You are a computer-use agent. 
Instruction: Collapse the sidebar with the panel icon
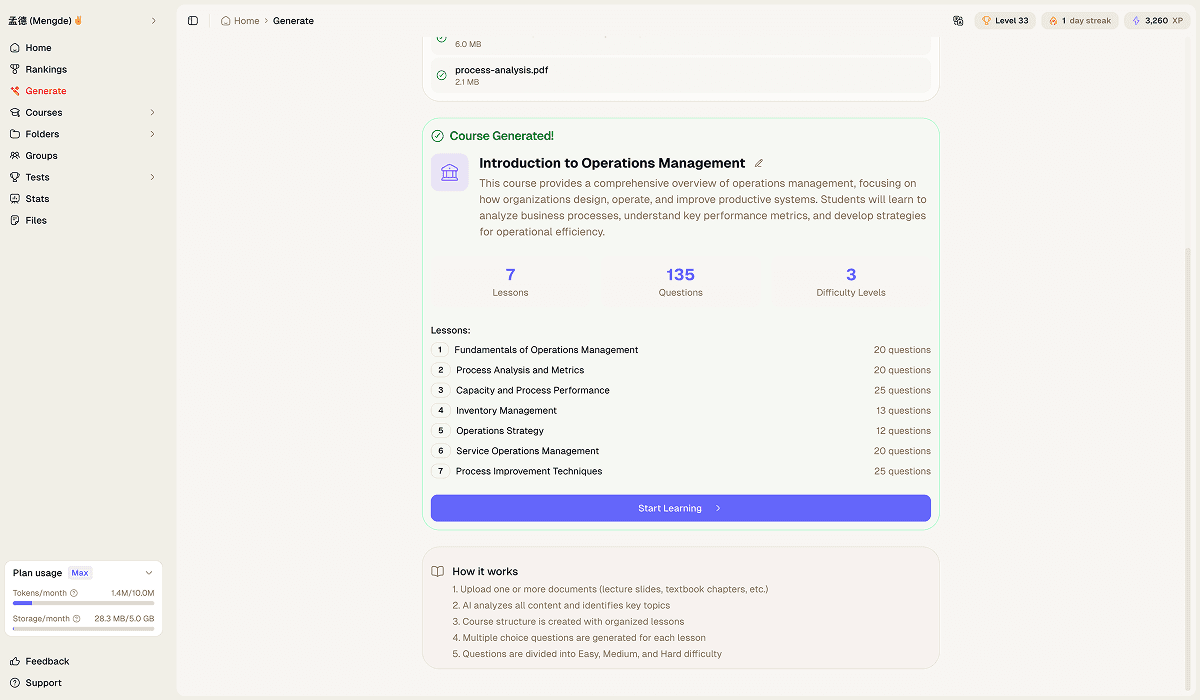tap(192, 20)
